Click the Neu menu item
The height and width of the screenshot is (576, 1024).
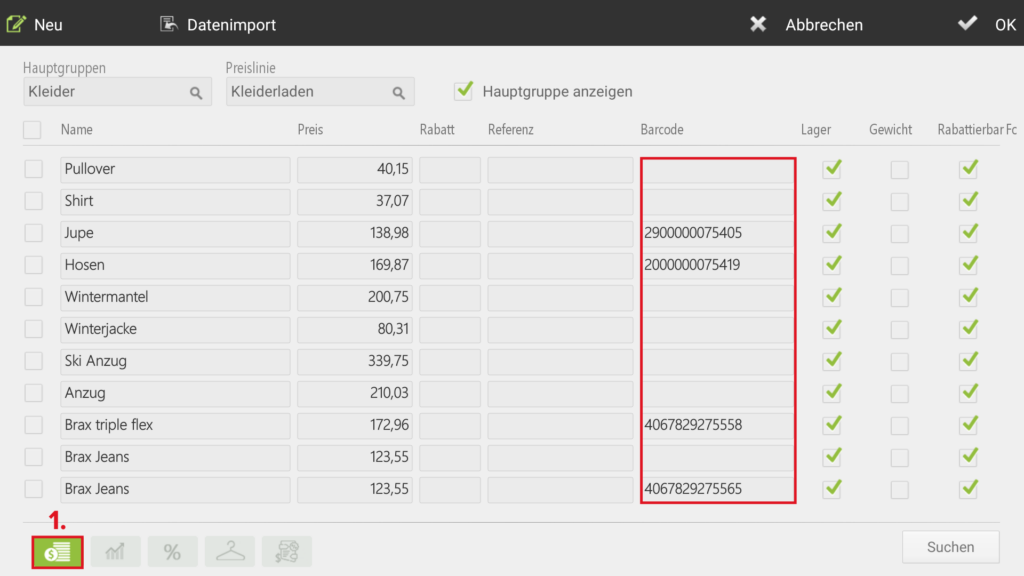pyautogui.click(x=35, y=25)
